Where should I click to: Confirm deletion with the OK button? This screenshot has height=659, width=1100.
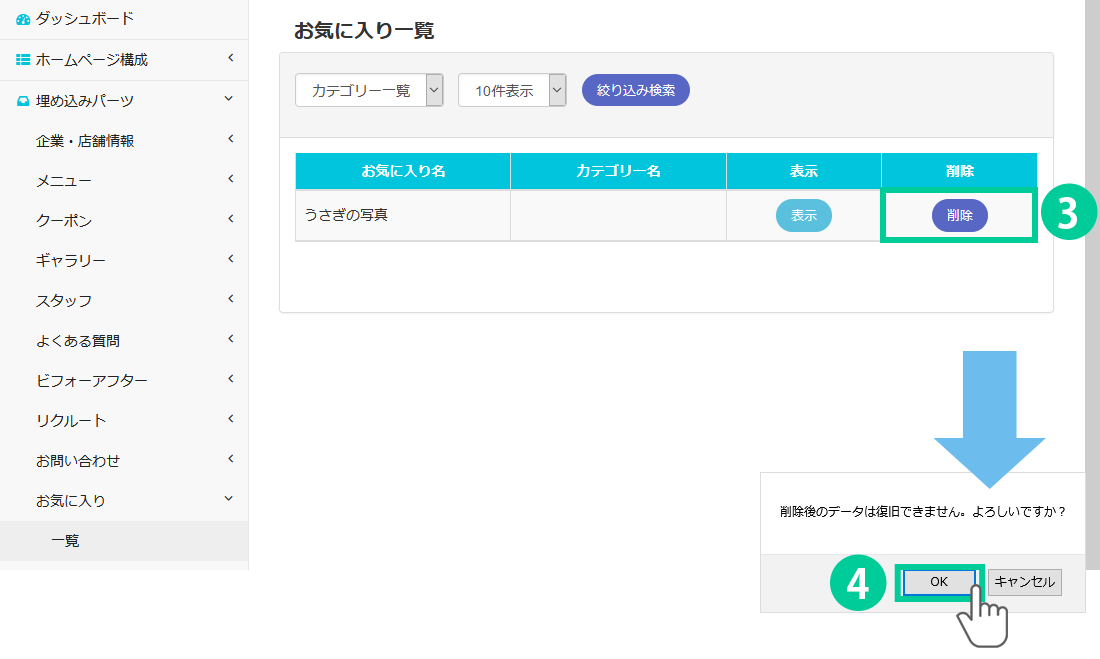point(938,582)
